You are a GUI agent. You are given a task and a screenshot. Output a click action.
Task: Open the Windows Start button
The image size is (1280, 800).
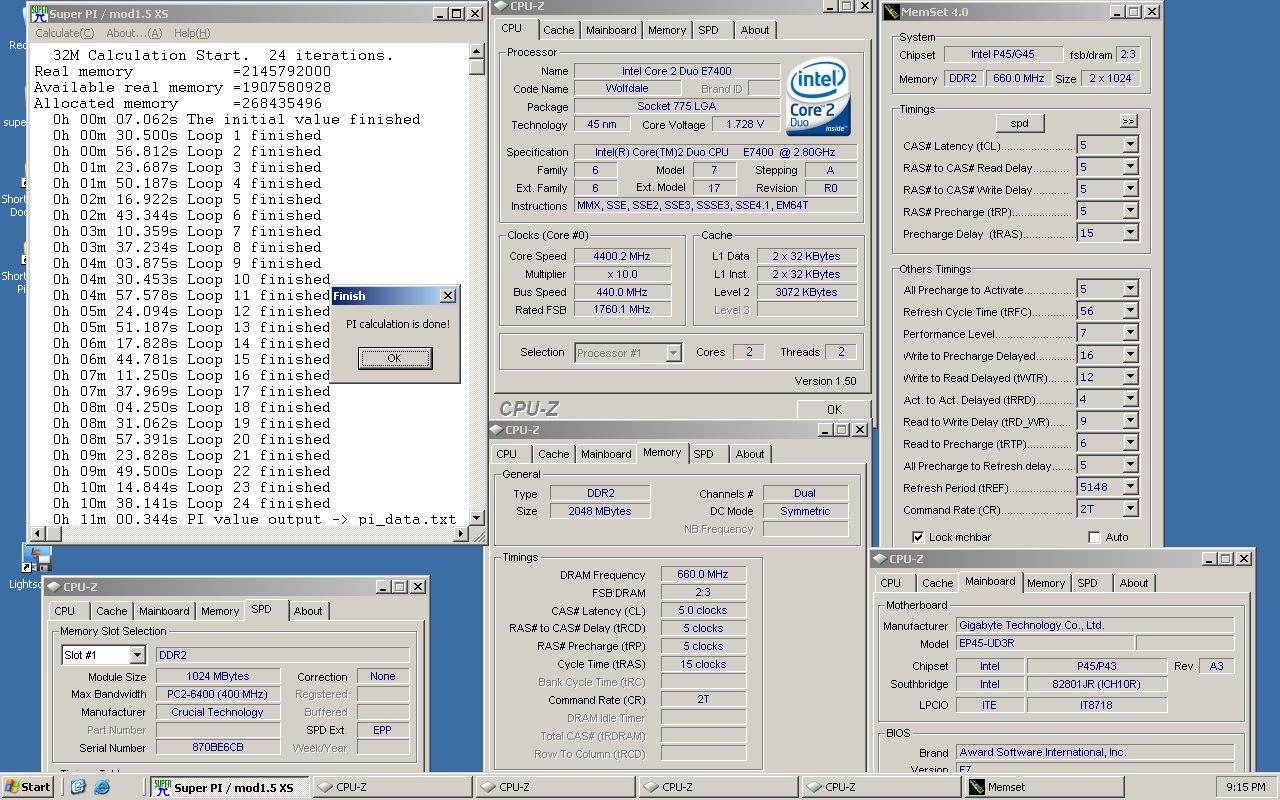pos(28,787)
